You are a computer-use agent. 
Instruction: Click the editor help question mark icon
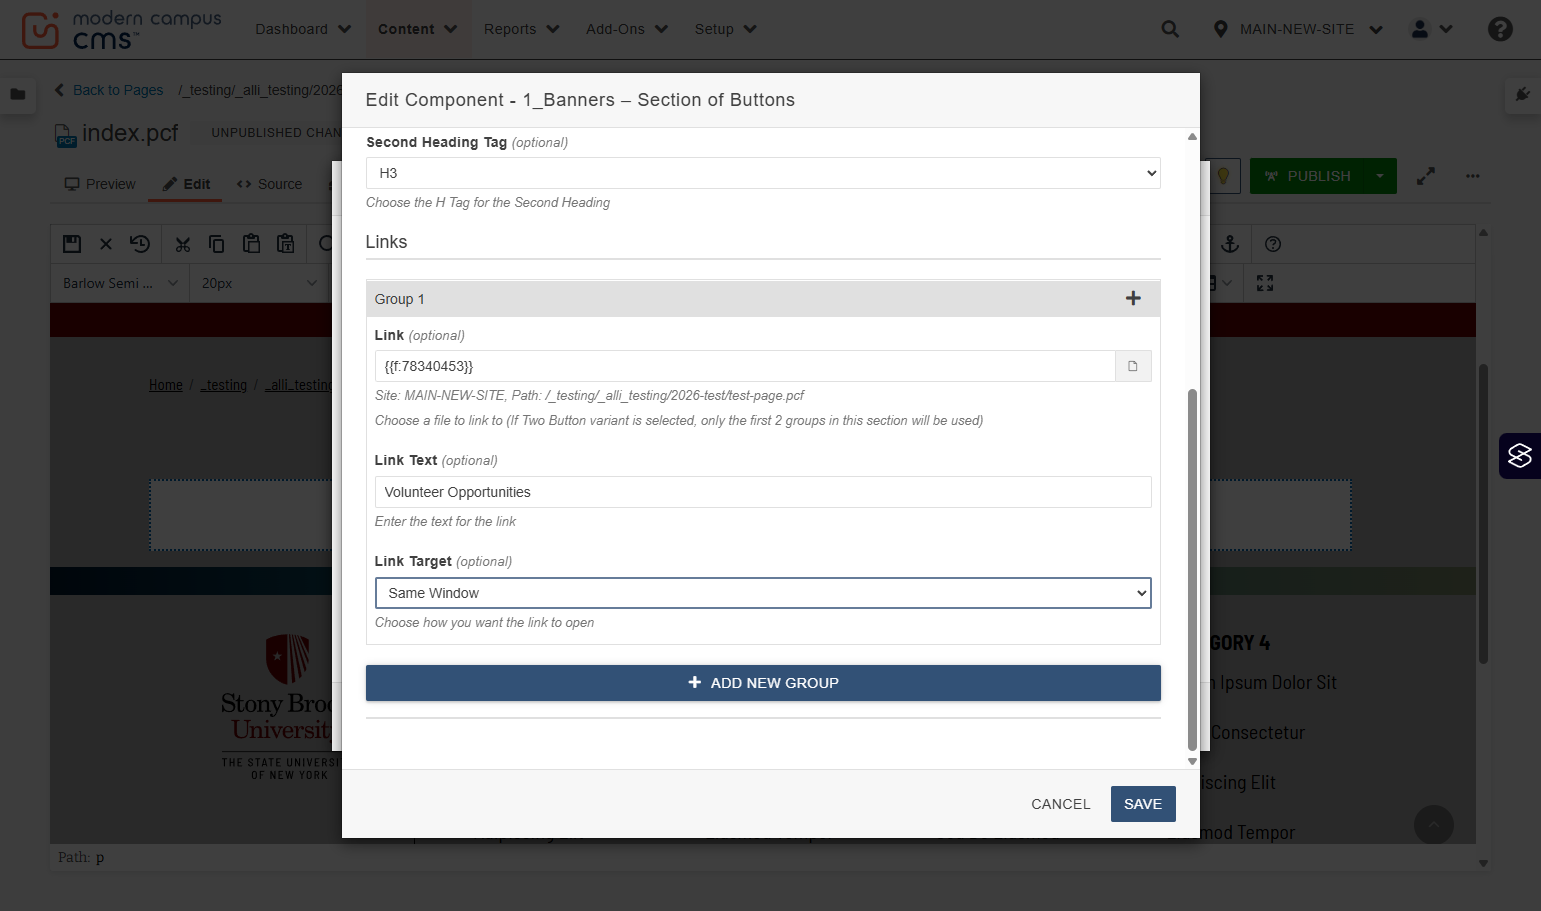1273,244
